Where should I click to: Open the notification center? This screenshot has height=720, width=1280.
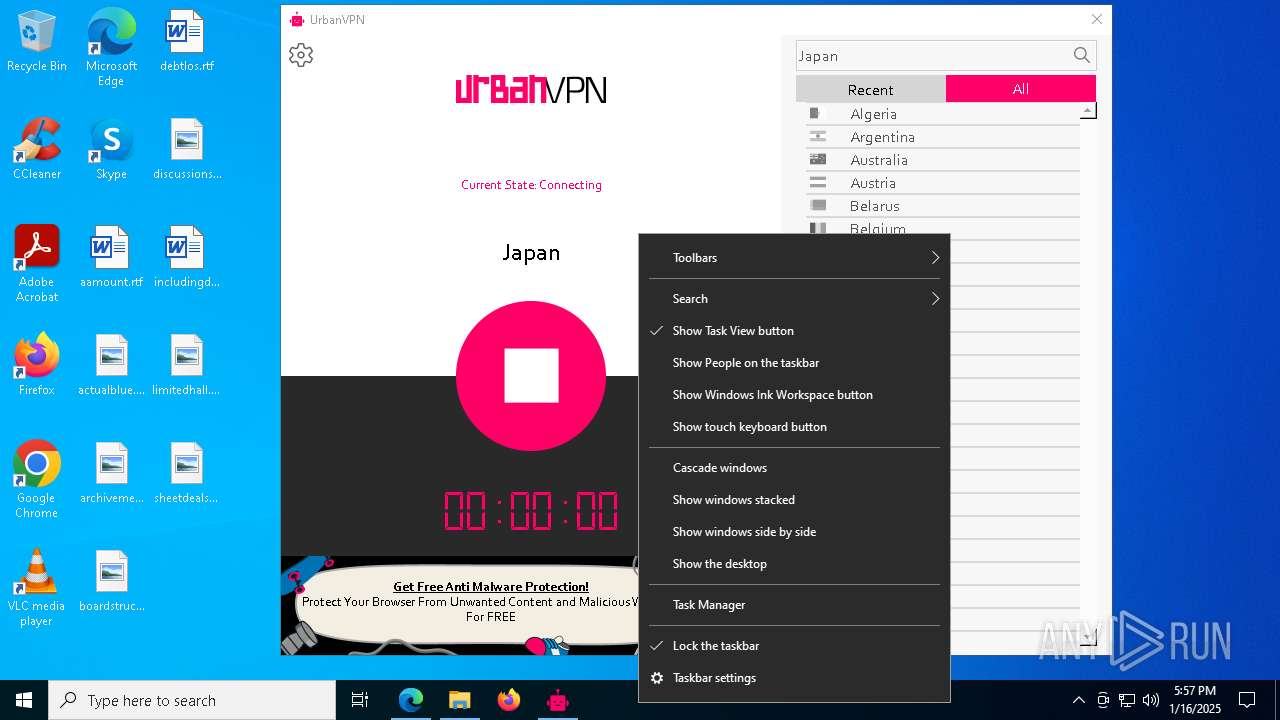(1247, 700)
